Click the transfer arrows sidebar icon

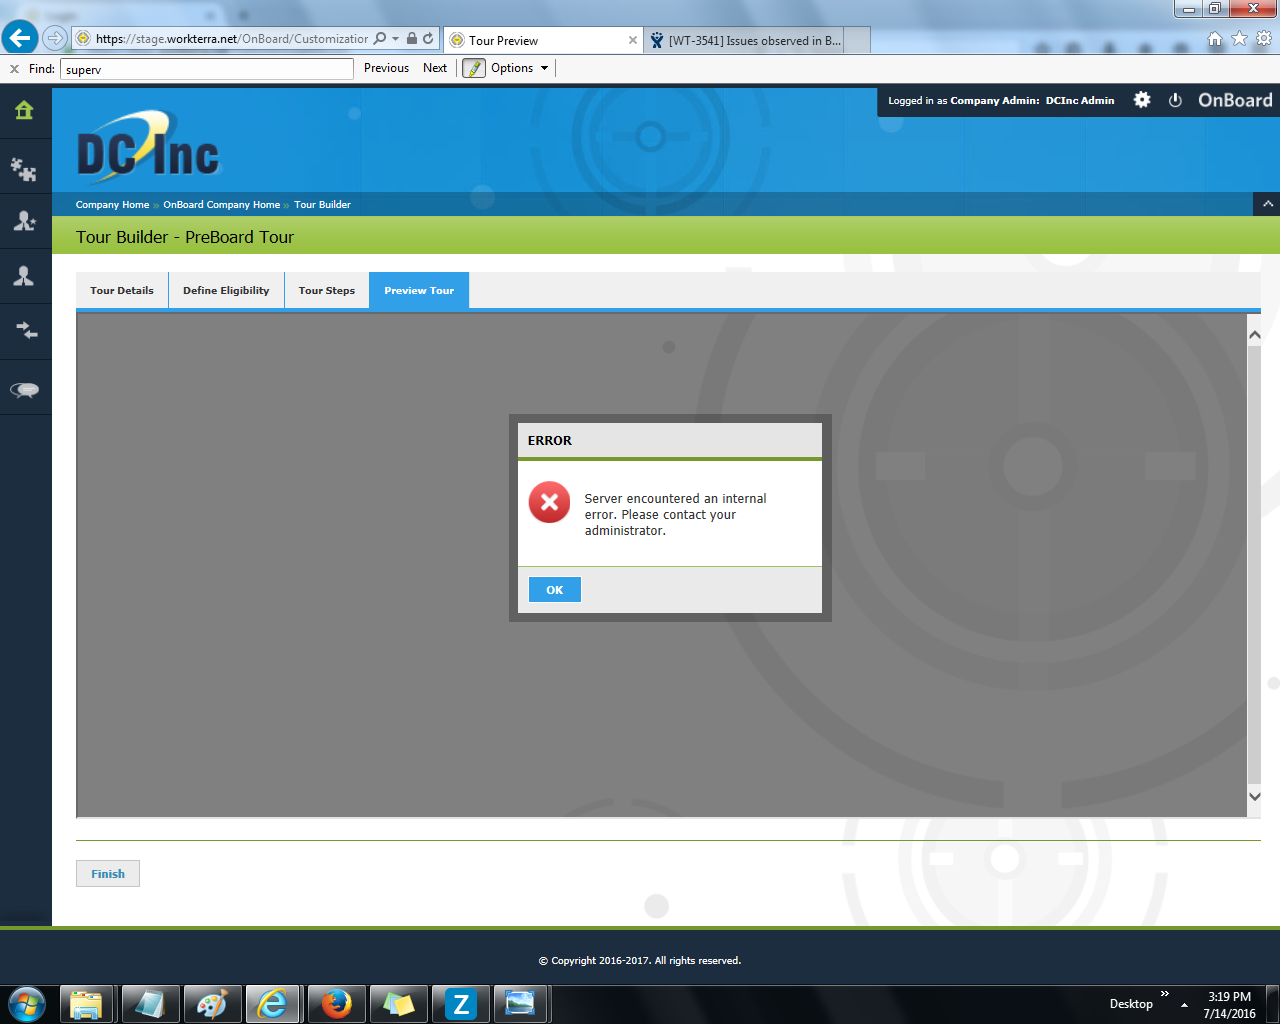coord(25,331)
